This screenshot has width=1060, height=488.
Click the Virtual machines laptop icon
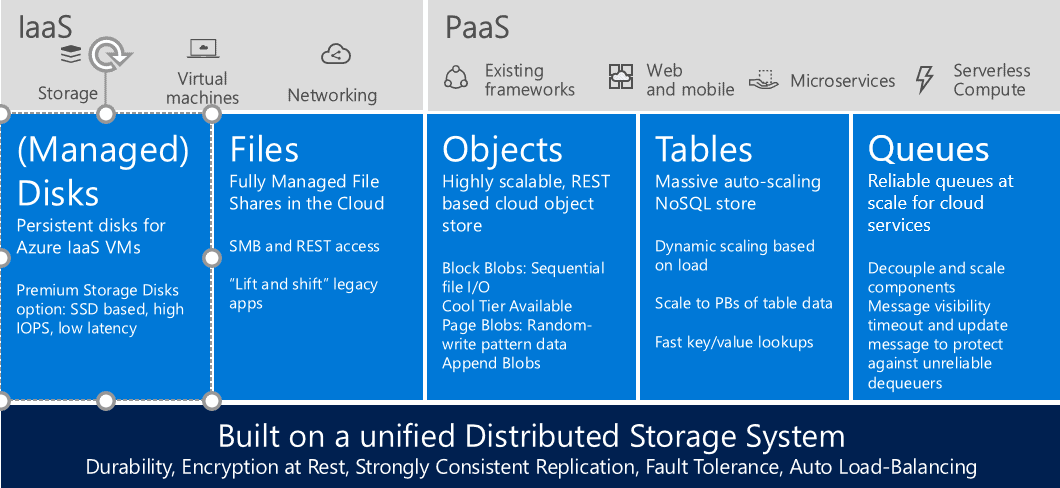(x=203, y=48)
